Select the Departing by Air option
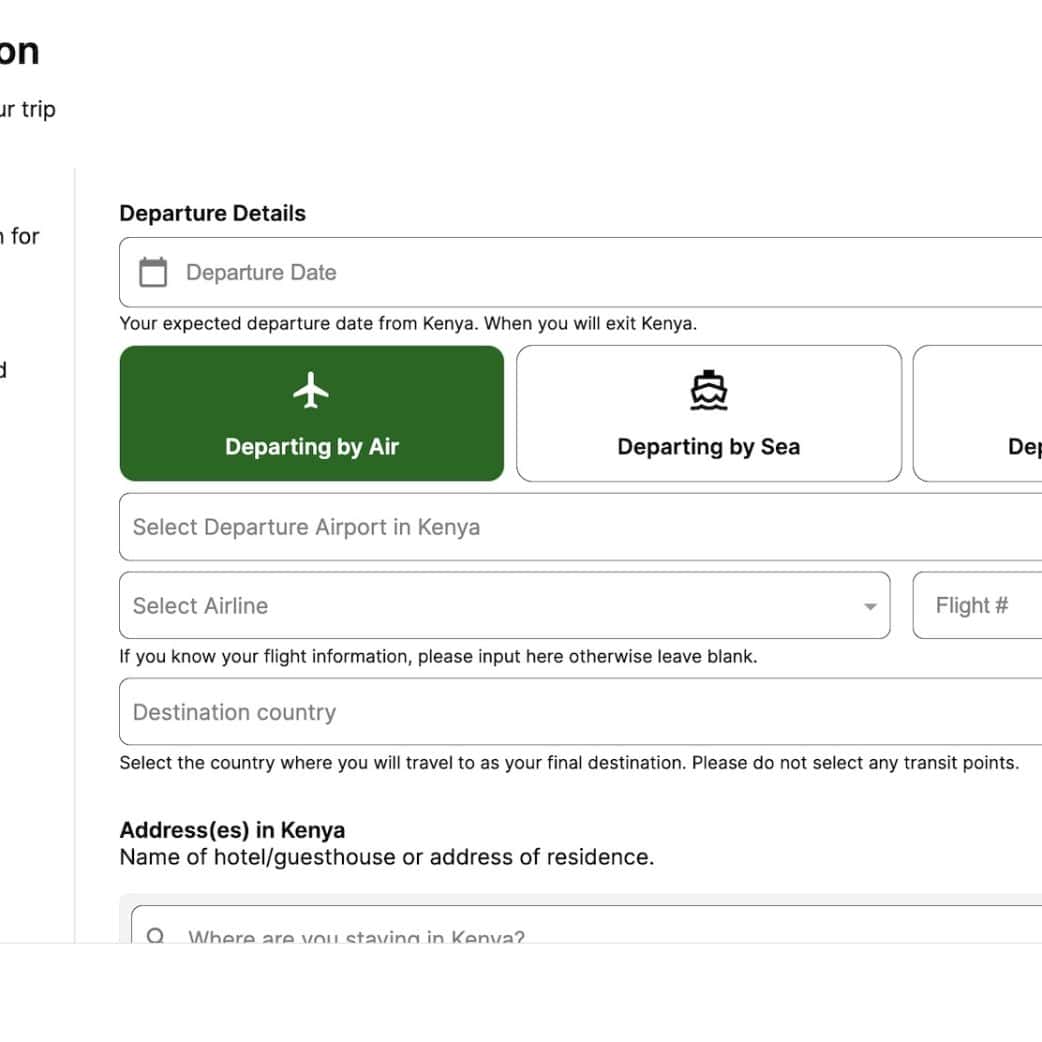The height and width of the screenshot is (1042, 1042). coord(311,414)
